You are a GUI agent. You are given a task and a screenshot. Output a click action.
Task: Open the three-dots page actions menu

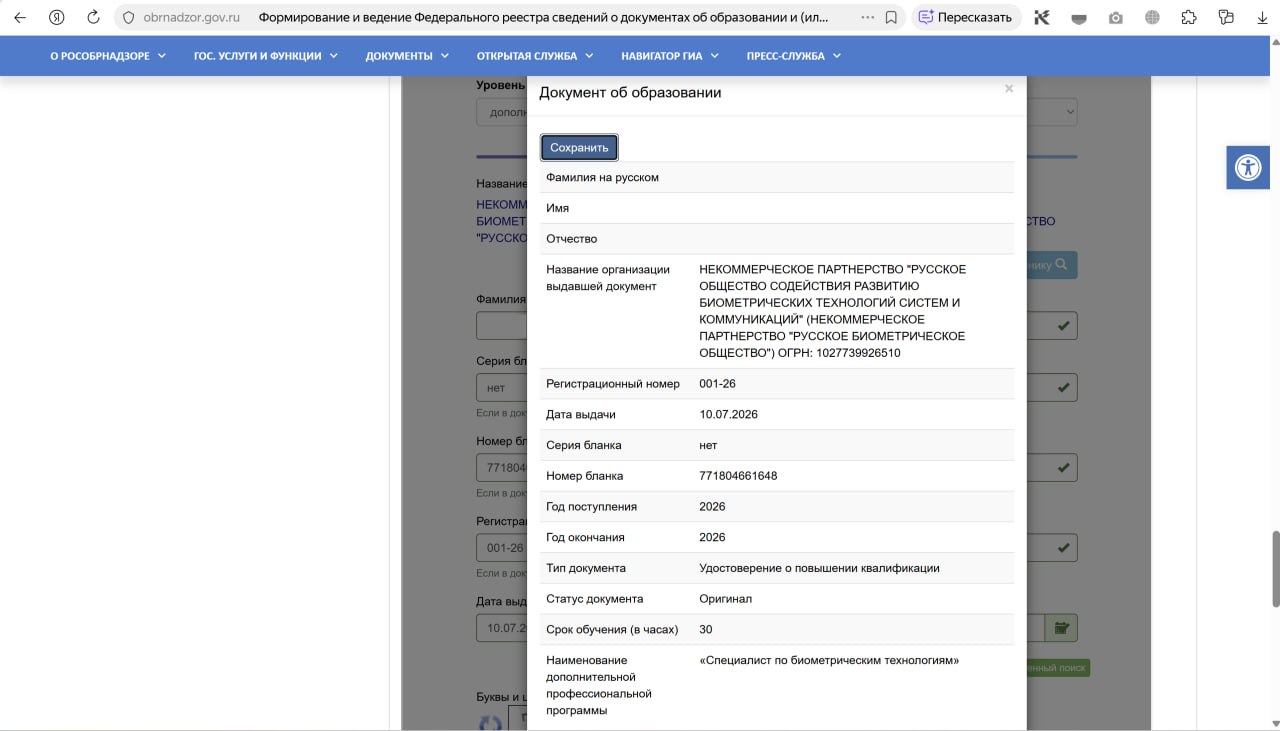point(867,18)
